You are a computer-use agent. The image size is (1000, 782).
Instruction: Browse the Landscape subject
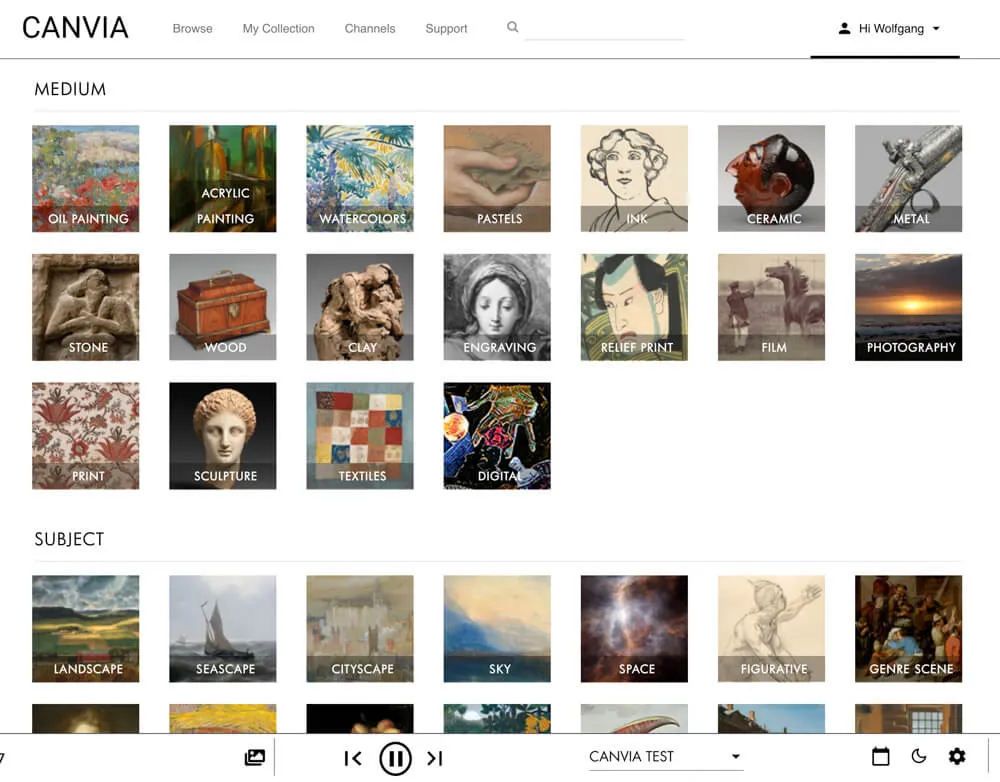pyautogui.click(x=85, y=629)
